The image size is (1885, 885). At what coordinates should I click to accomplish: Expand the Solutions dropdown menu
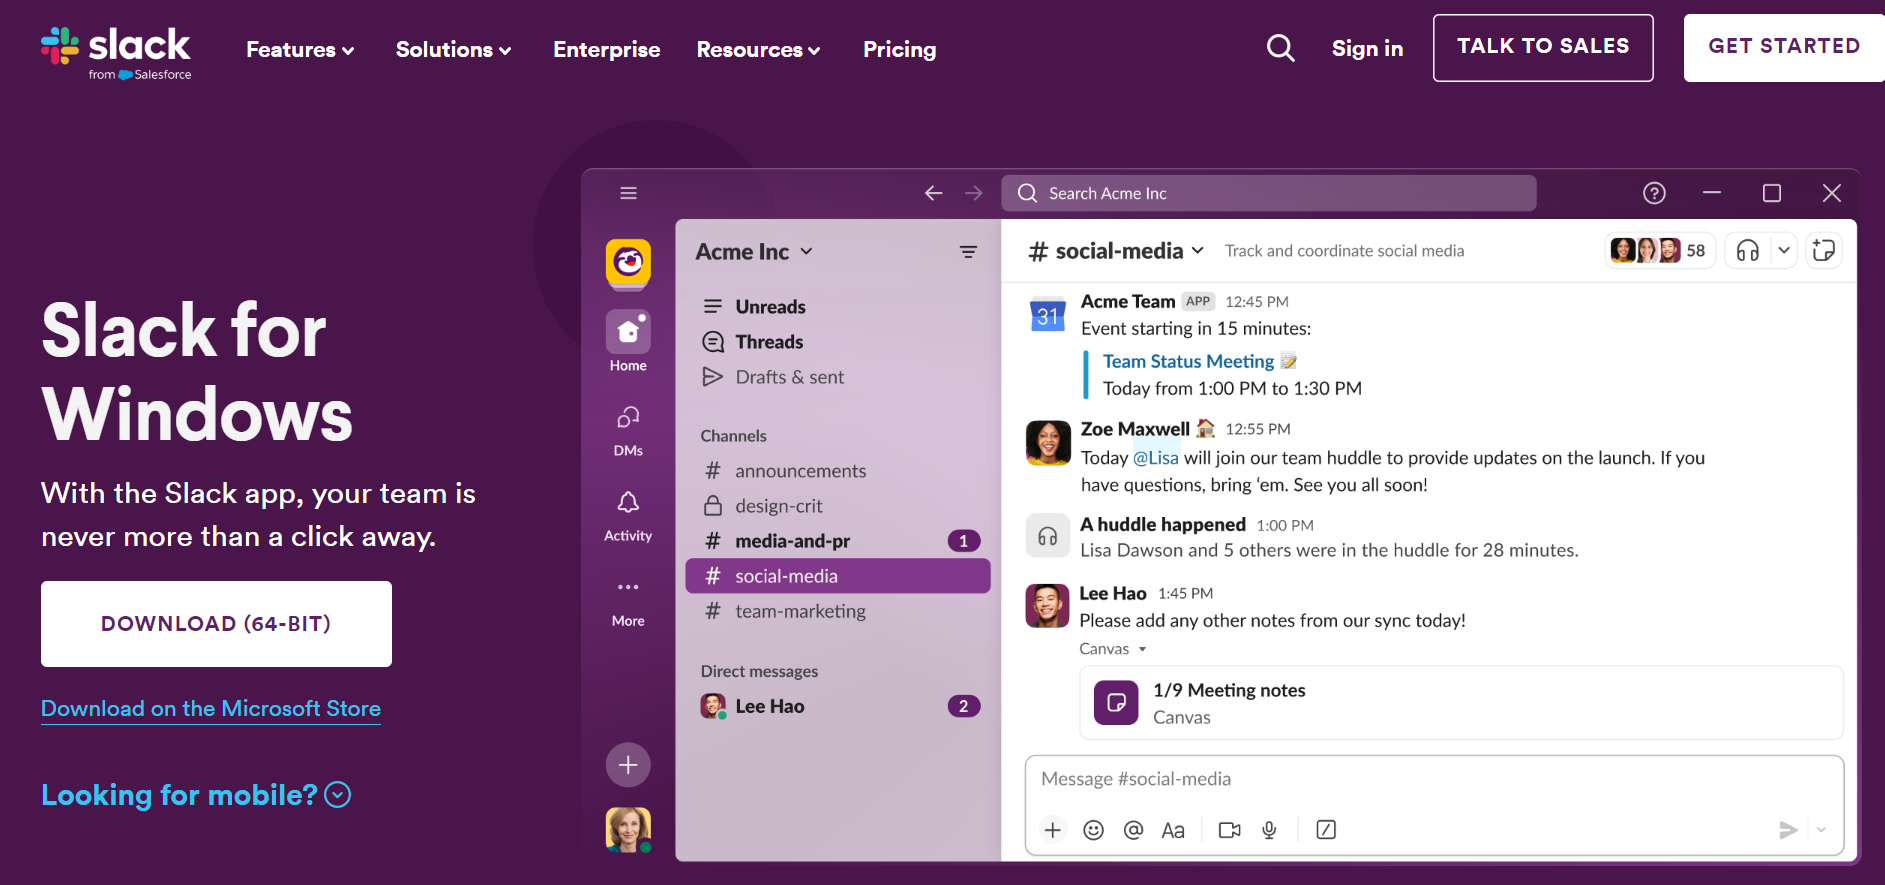[x=453, y=49]
